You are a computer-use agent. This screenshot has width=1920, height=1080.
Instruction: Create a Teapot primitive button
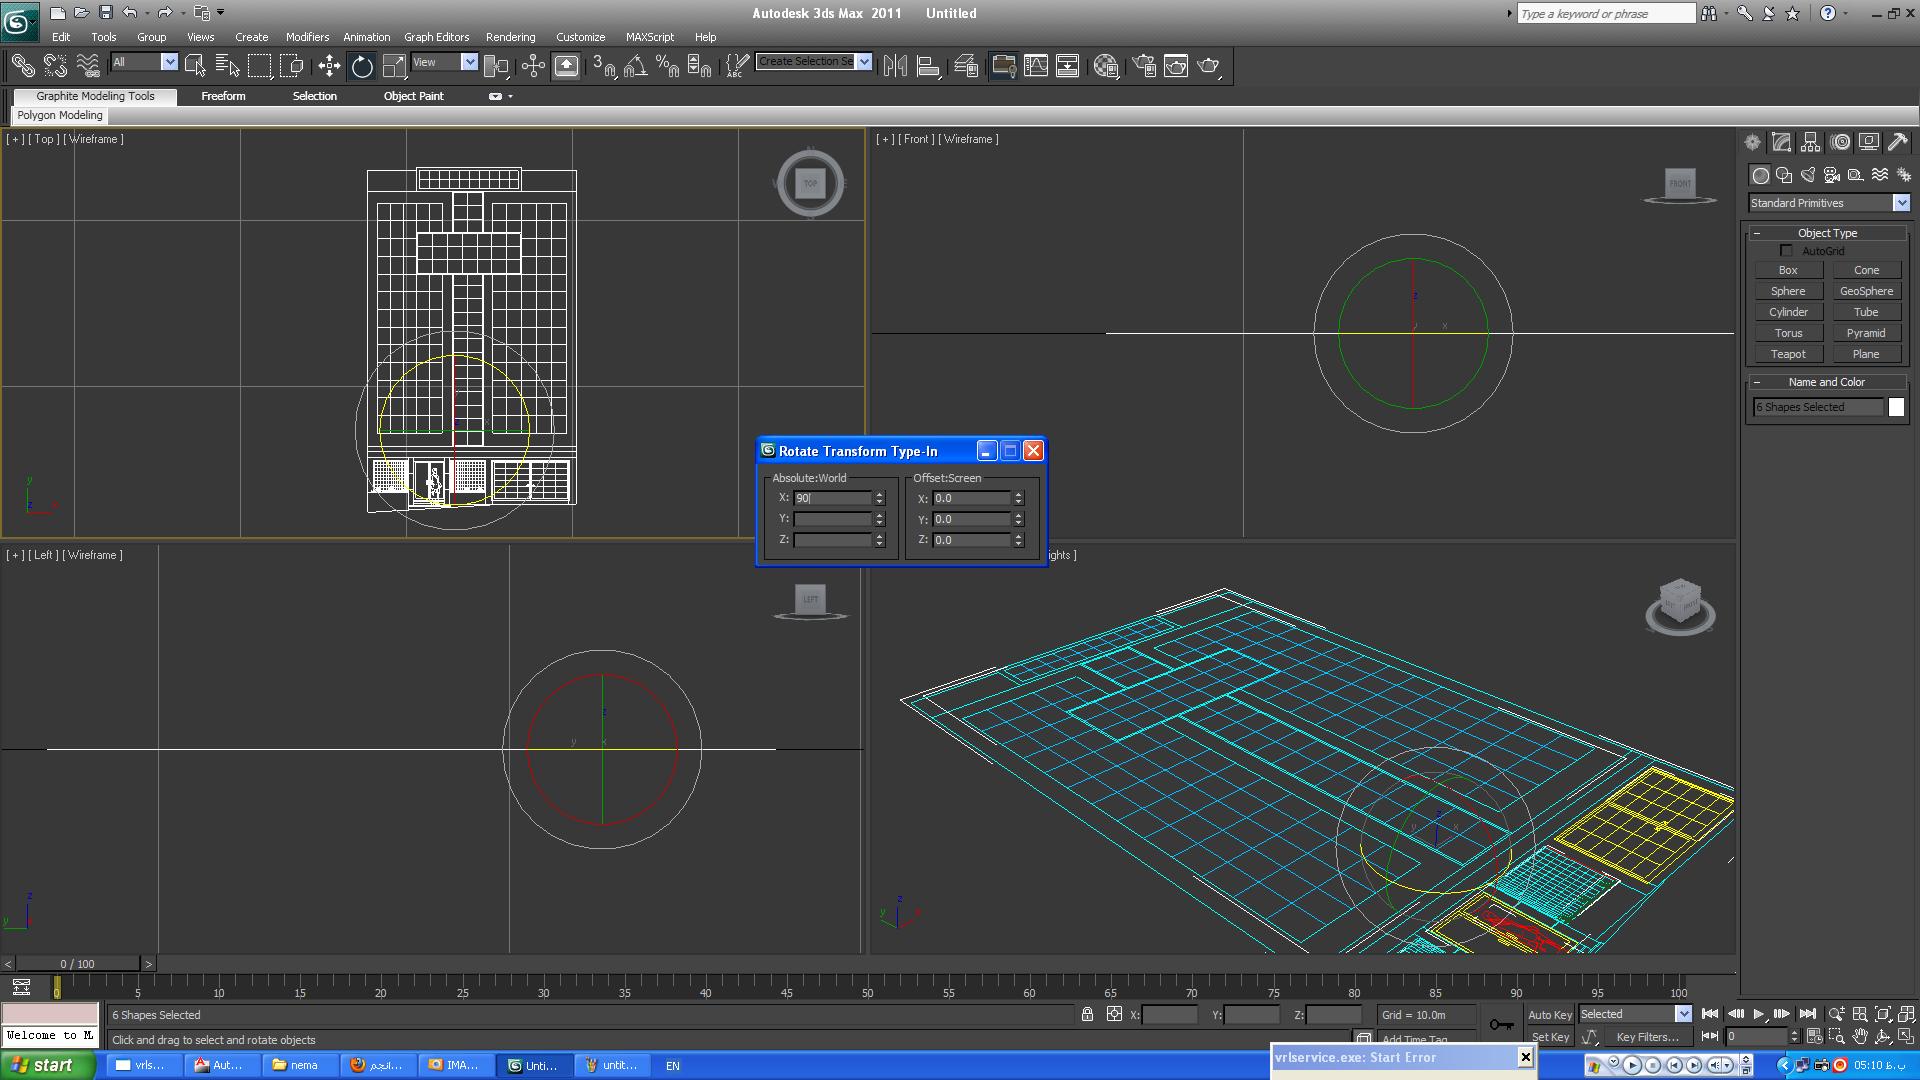[x=1788, y=354]
